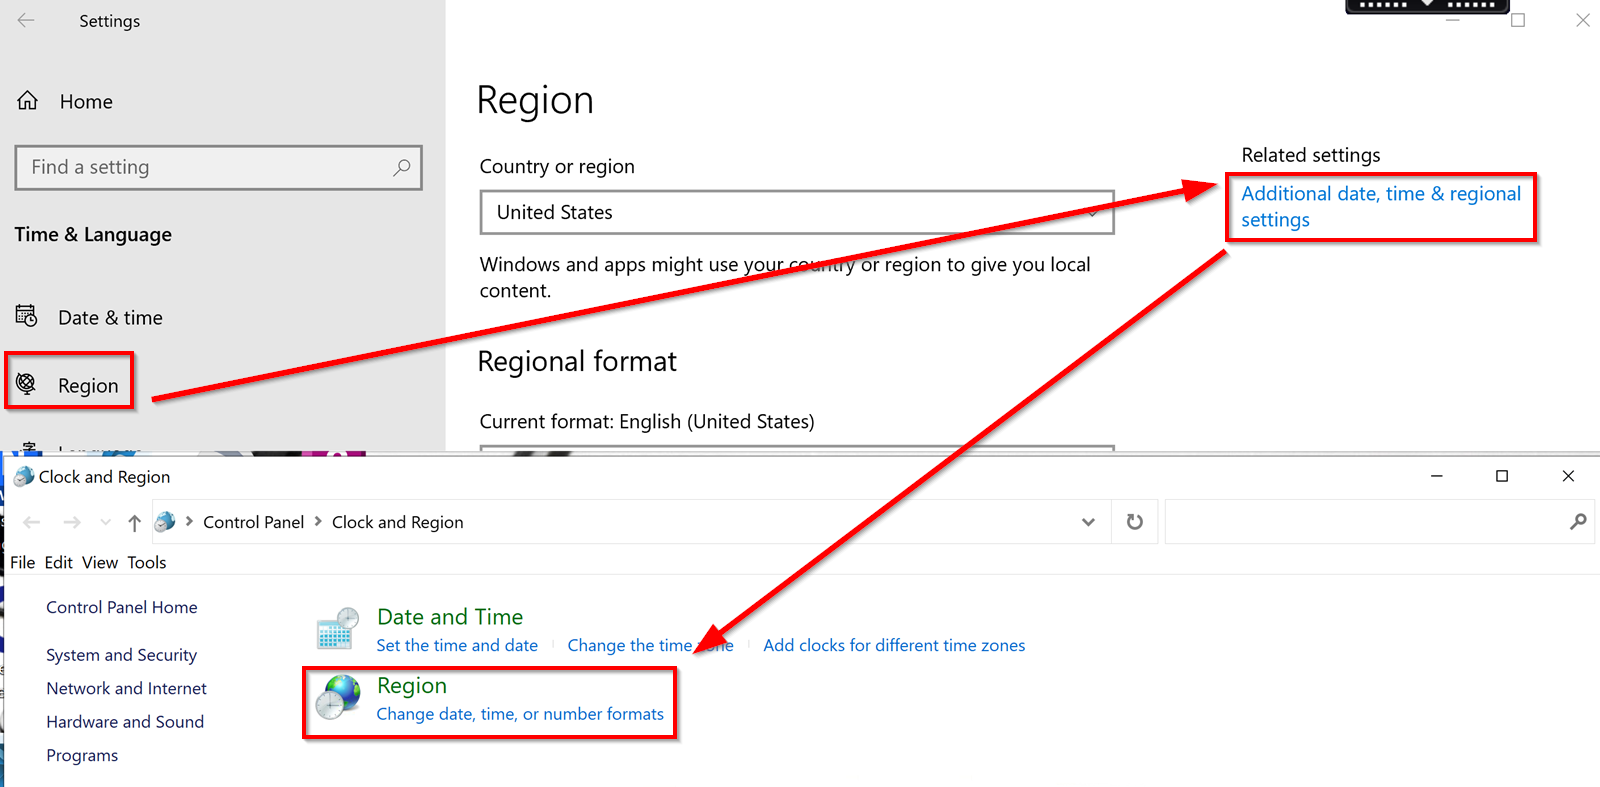Click Add clocks for different time zones
Image resolution: width=1600 pixels, height=787 pixels.
(x=894, y=645)
